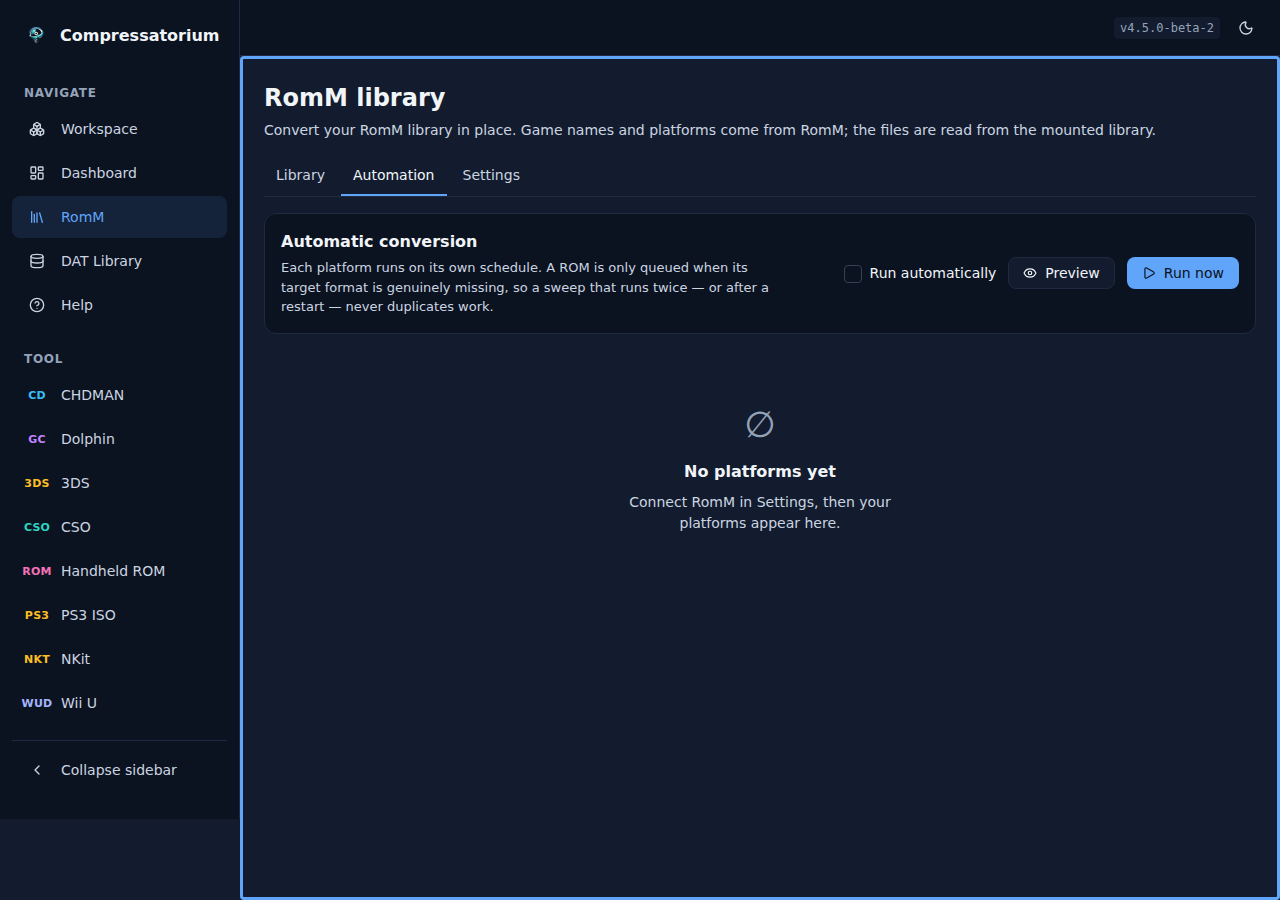
Task: Click the Run now button label
Action: pos(1193,273)
